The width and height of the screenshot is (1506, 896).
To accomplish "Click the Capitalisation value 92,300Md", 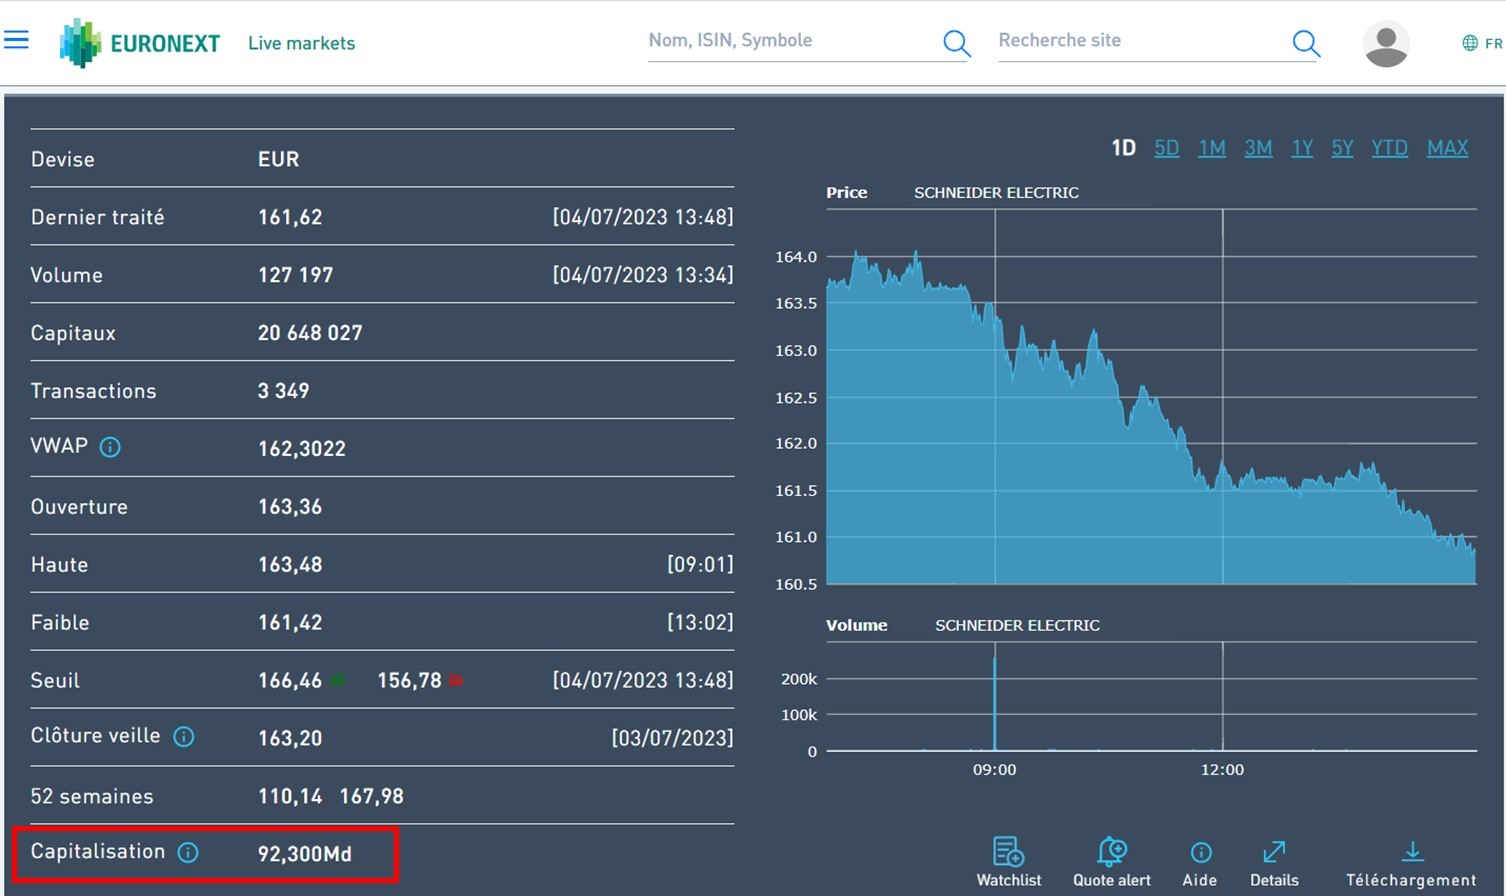I will (x=305, y=854).
